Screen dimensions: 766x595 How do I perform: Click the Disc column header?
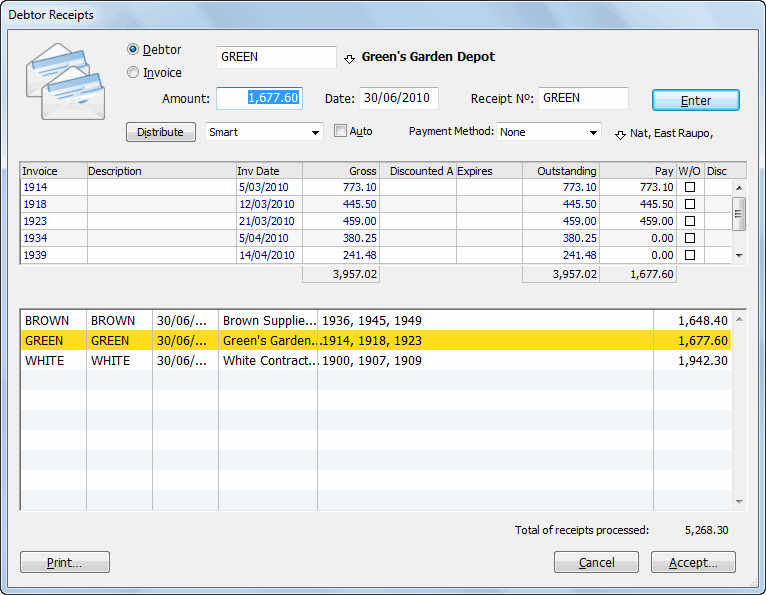point(717,171)
